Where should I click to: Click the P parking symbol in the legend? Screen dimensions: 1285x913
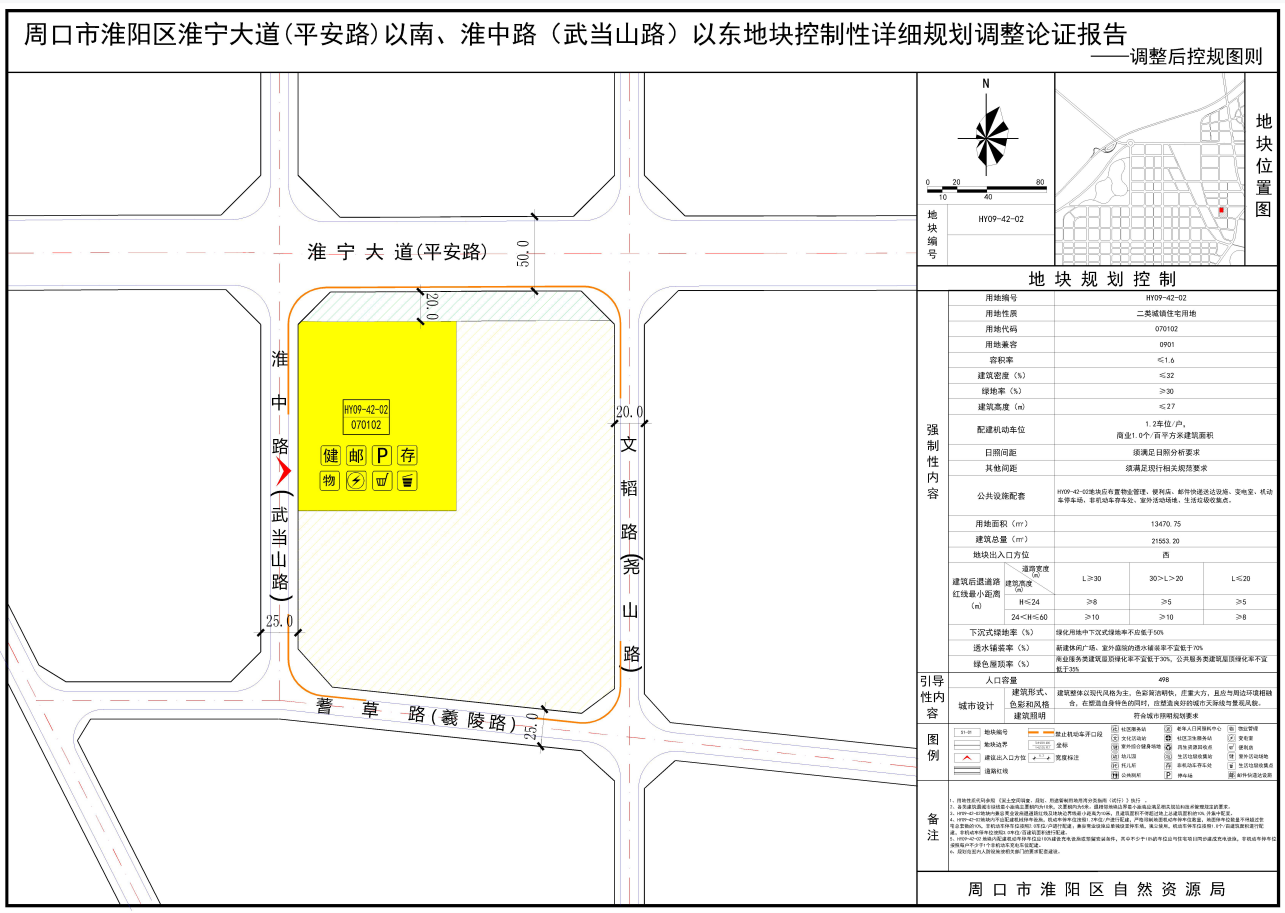click(1168, 775)
